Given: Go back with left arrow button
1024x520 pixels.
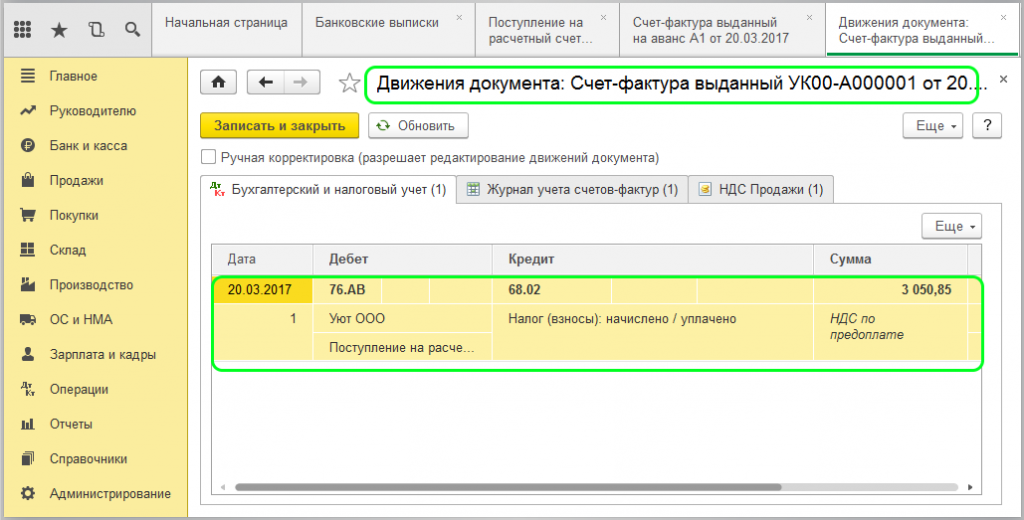Looking at the screenshot, I should [265, 83].
